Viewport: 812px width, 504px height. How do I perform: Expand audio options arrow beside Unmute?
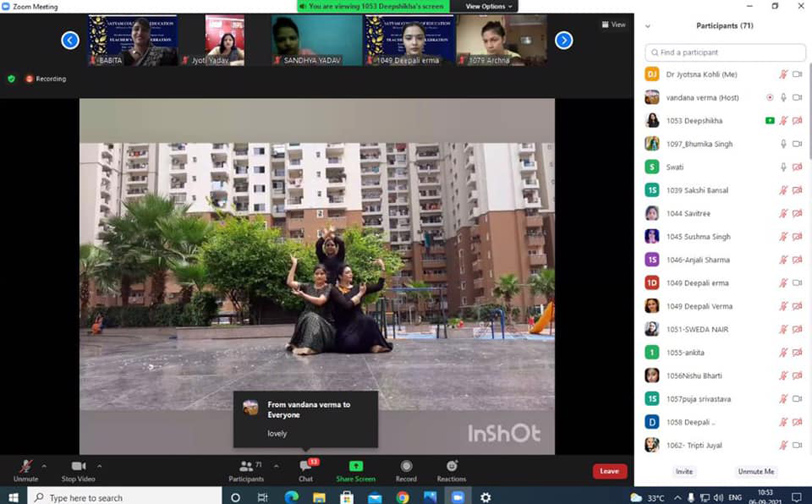coord(44,465)
